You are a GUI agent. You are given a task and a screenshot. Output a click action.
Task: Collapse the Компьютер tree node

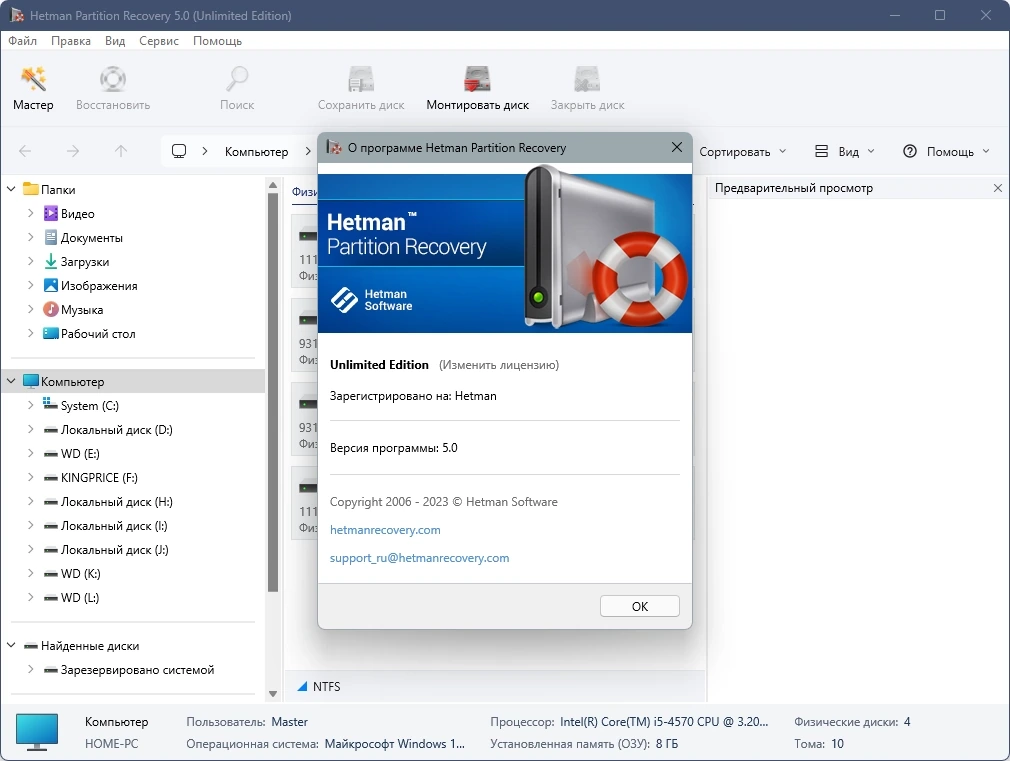click(x=11, y=381)
